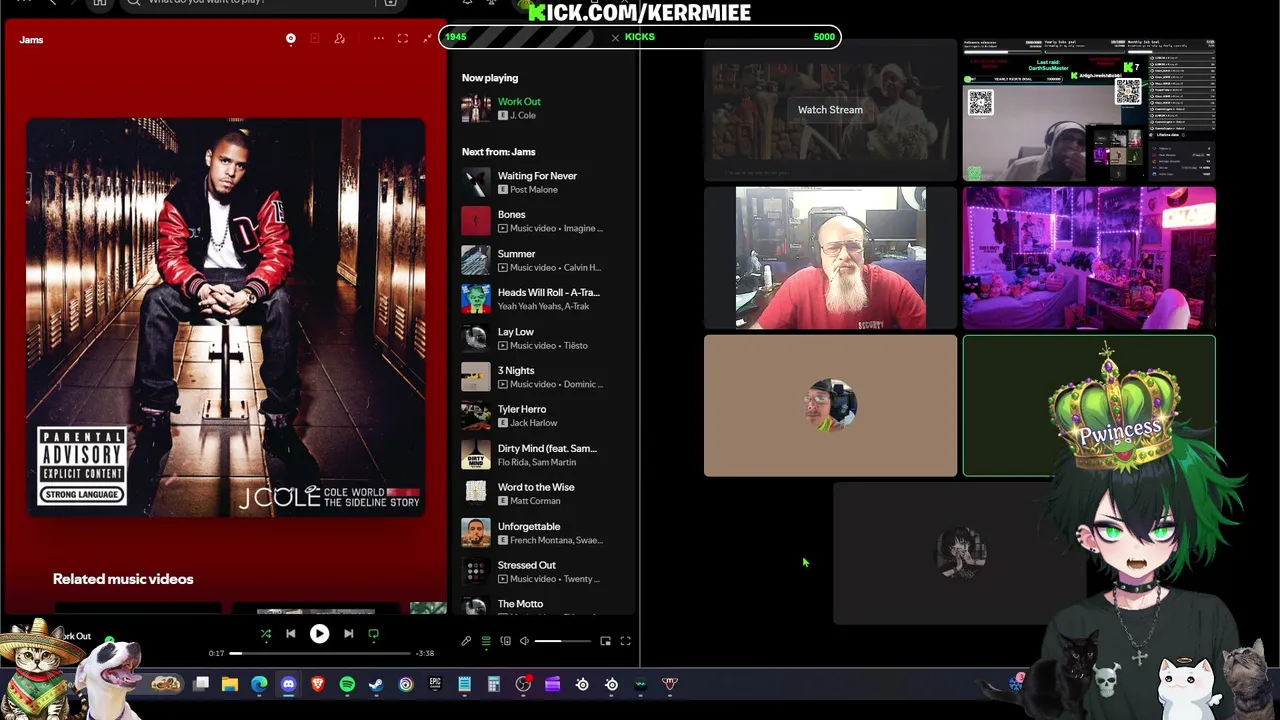Open Task View on the taskbar

click(201, 684)
